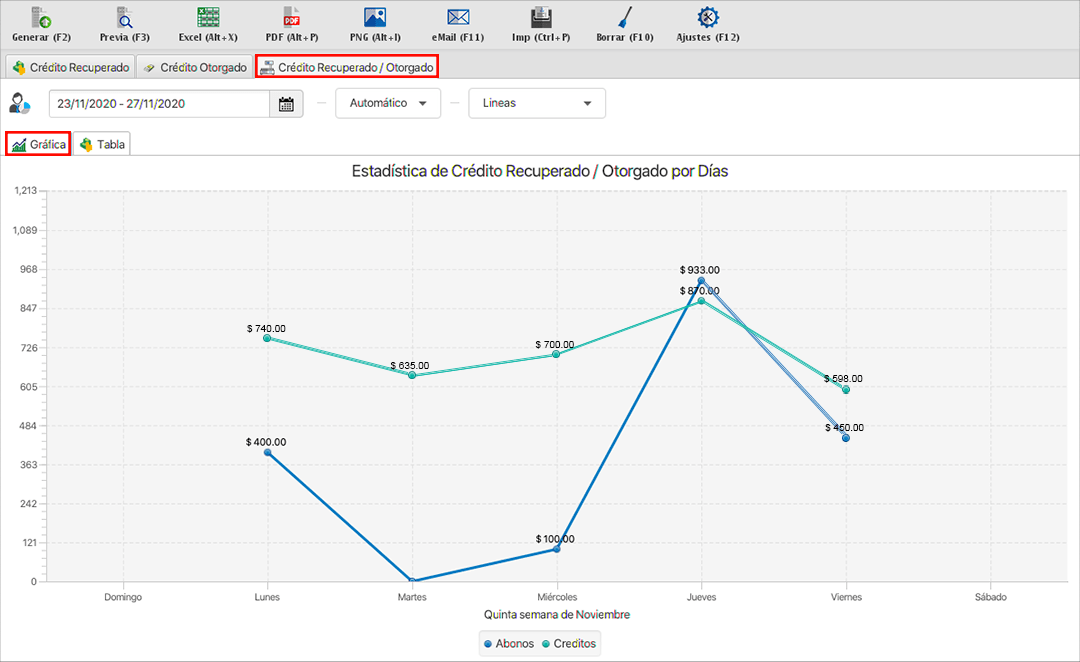Viewport: 1080px width, 662px height.
Task: Expand the Automático dropdown
Action: (x=388, y=103)
